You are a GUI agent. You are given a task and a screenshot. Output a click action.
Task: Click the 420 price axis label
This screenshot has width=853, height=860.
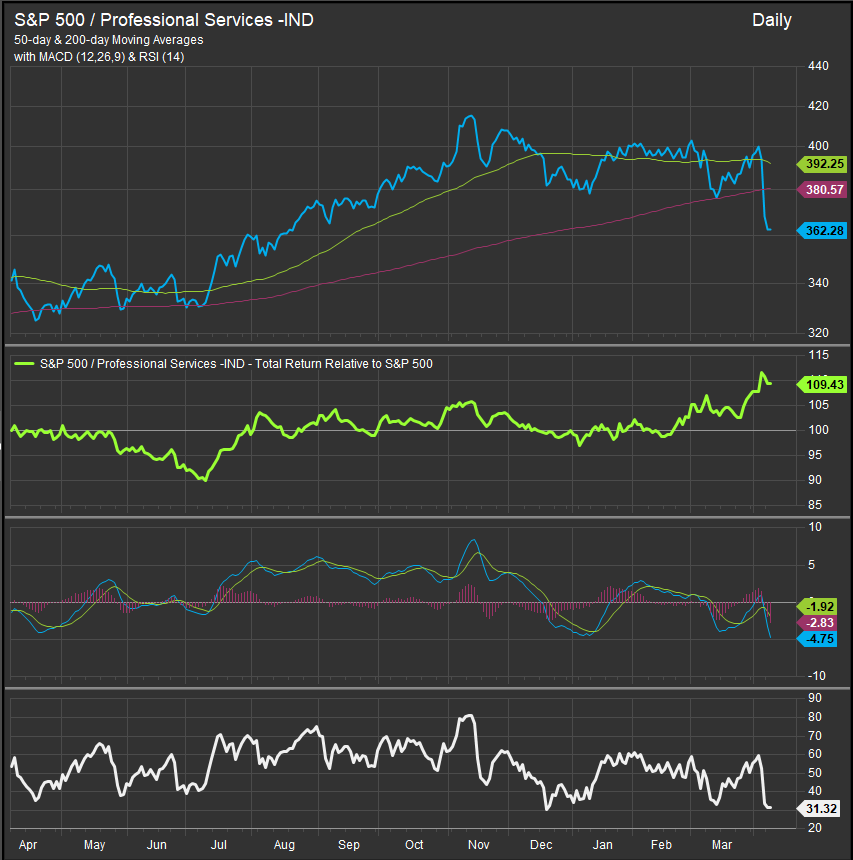pyautogui.click(x=818, y=106)
